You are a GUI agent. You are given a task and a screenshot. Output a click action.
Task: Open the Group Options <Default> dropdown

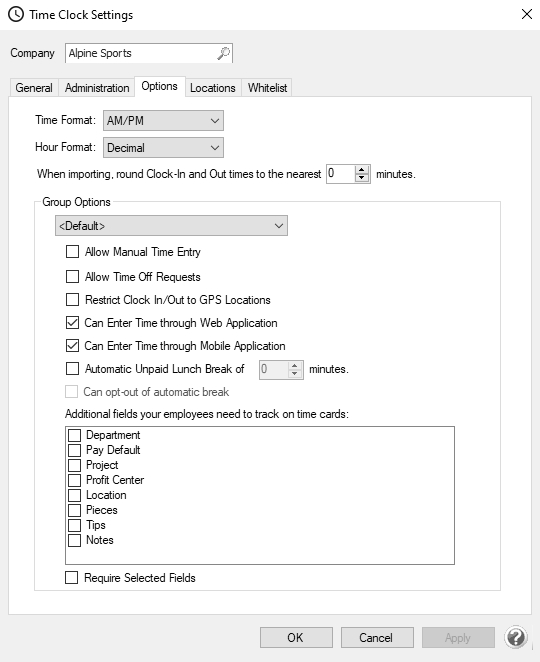(x=171, y=226)
